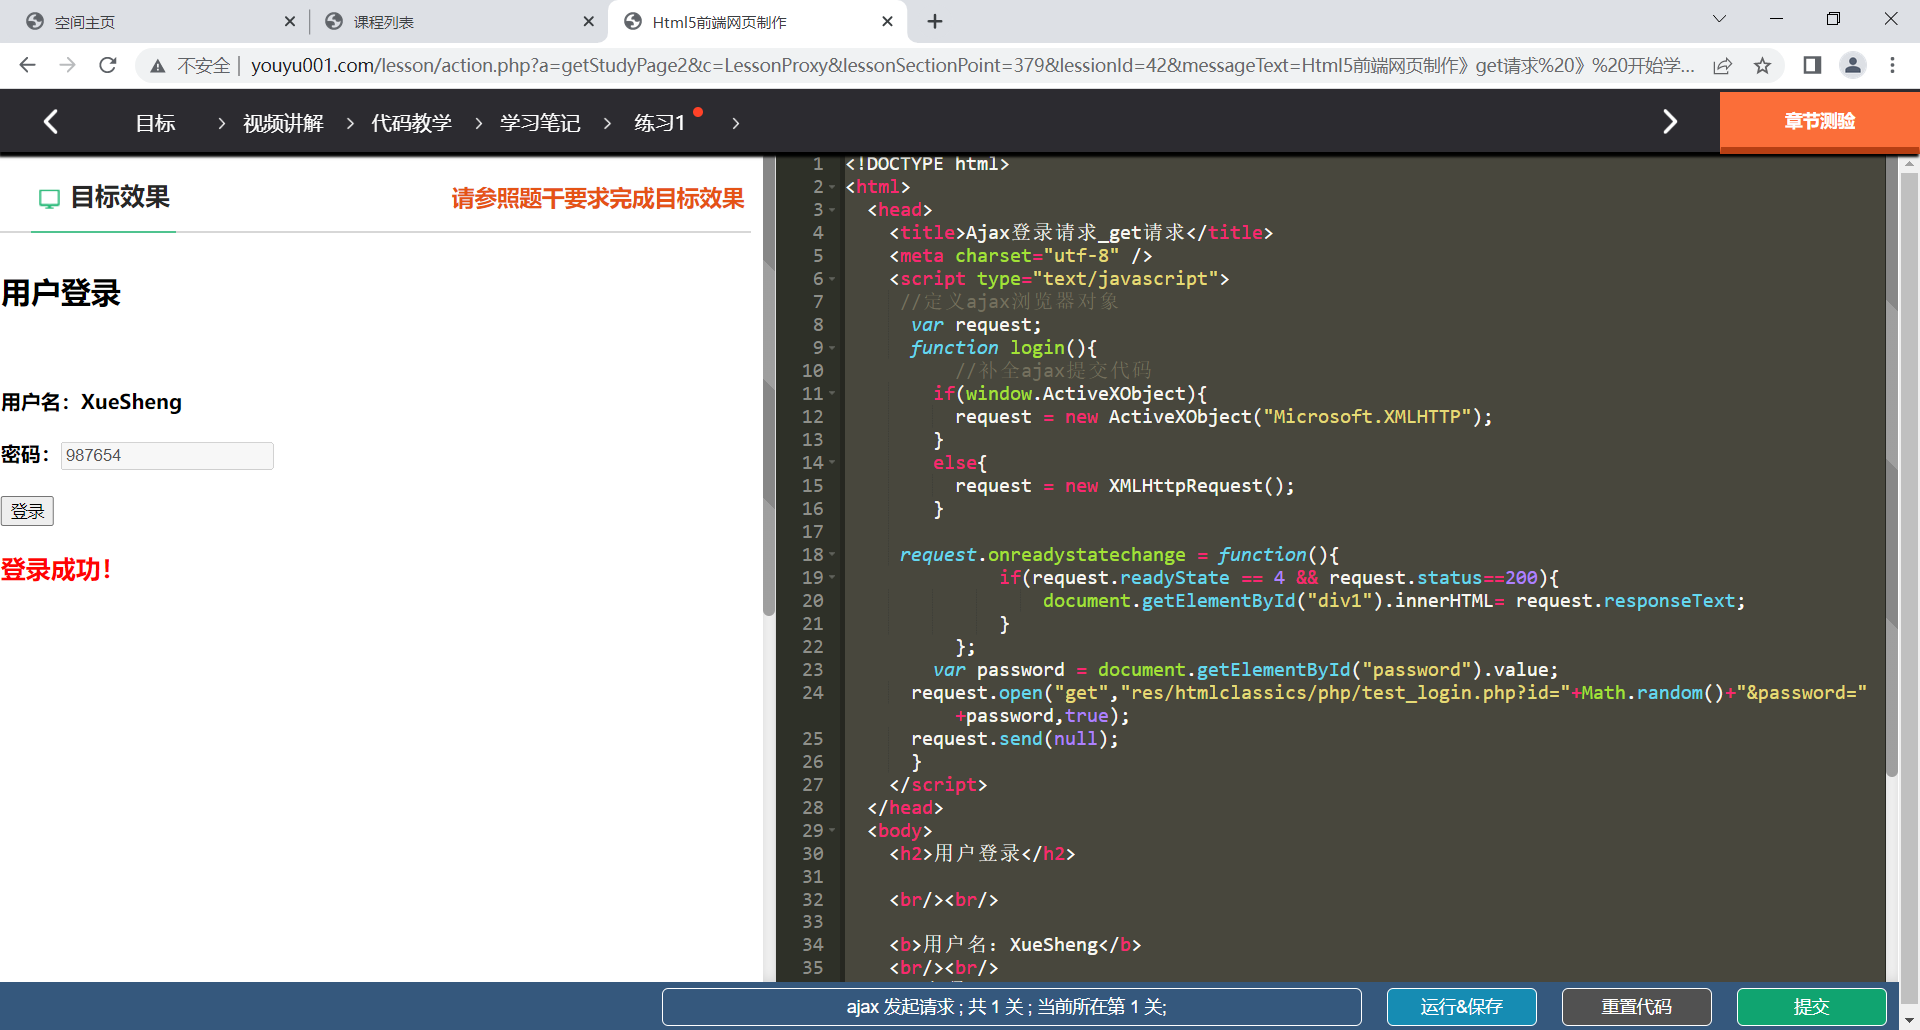
Task: Click the 重置代码 button
Action: (1636, 1006)
